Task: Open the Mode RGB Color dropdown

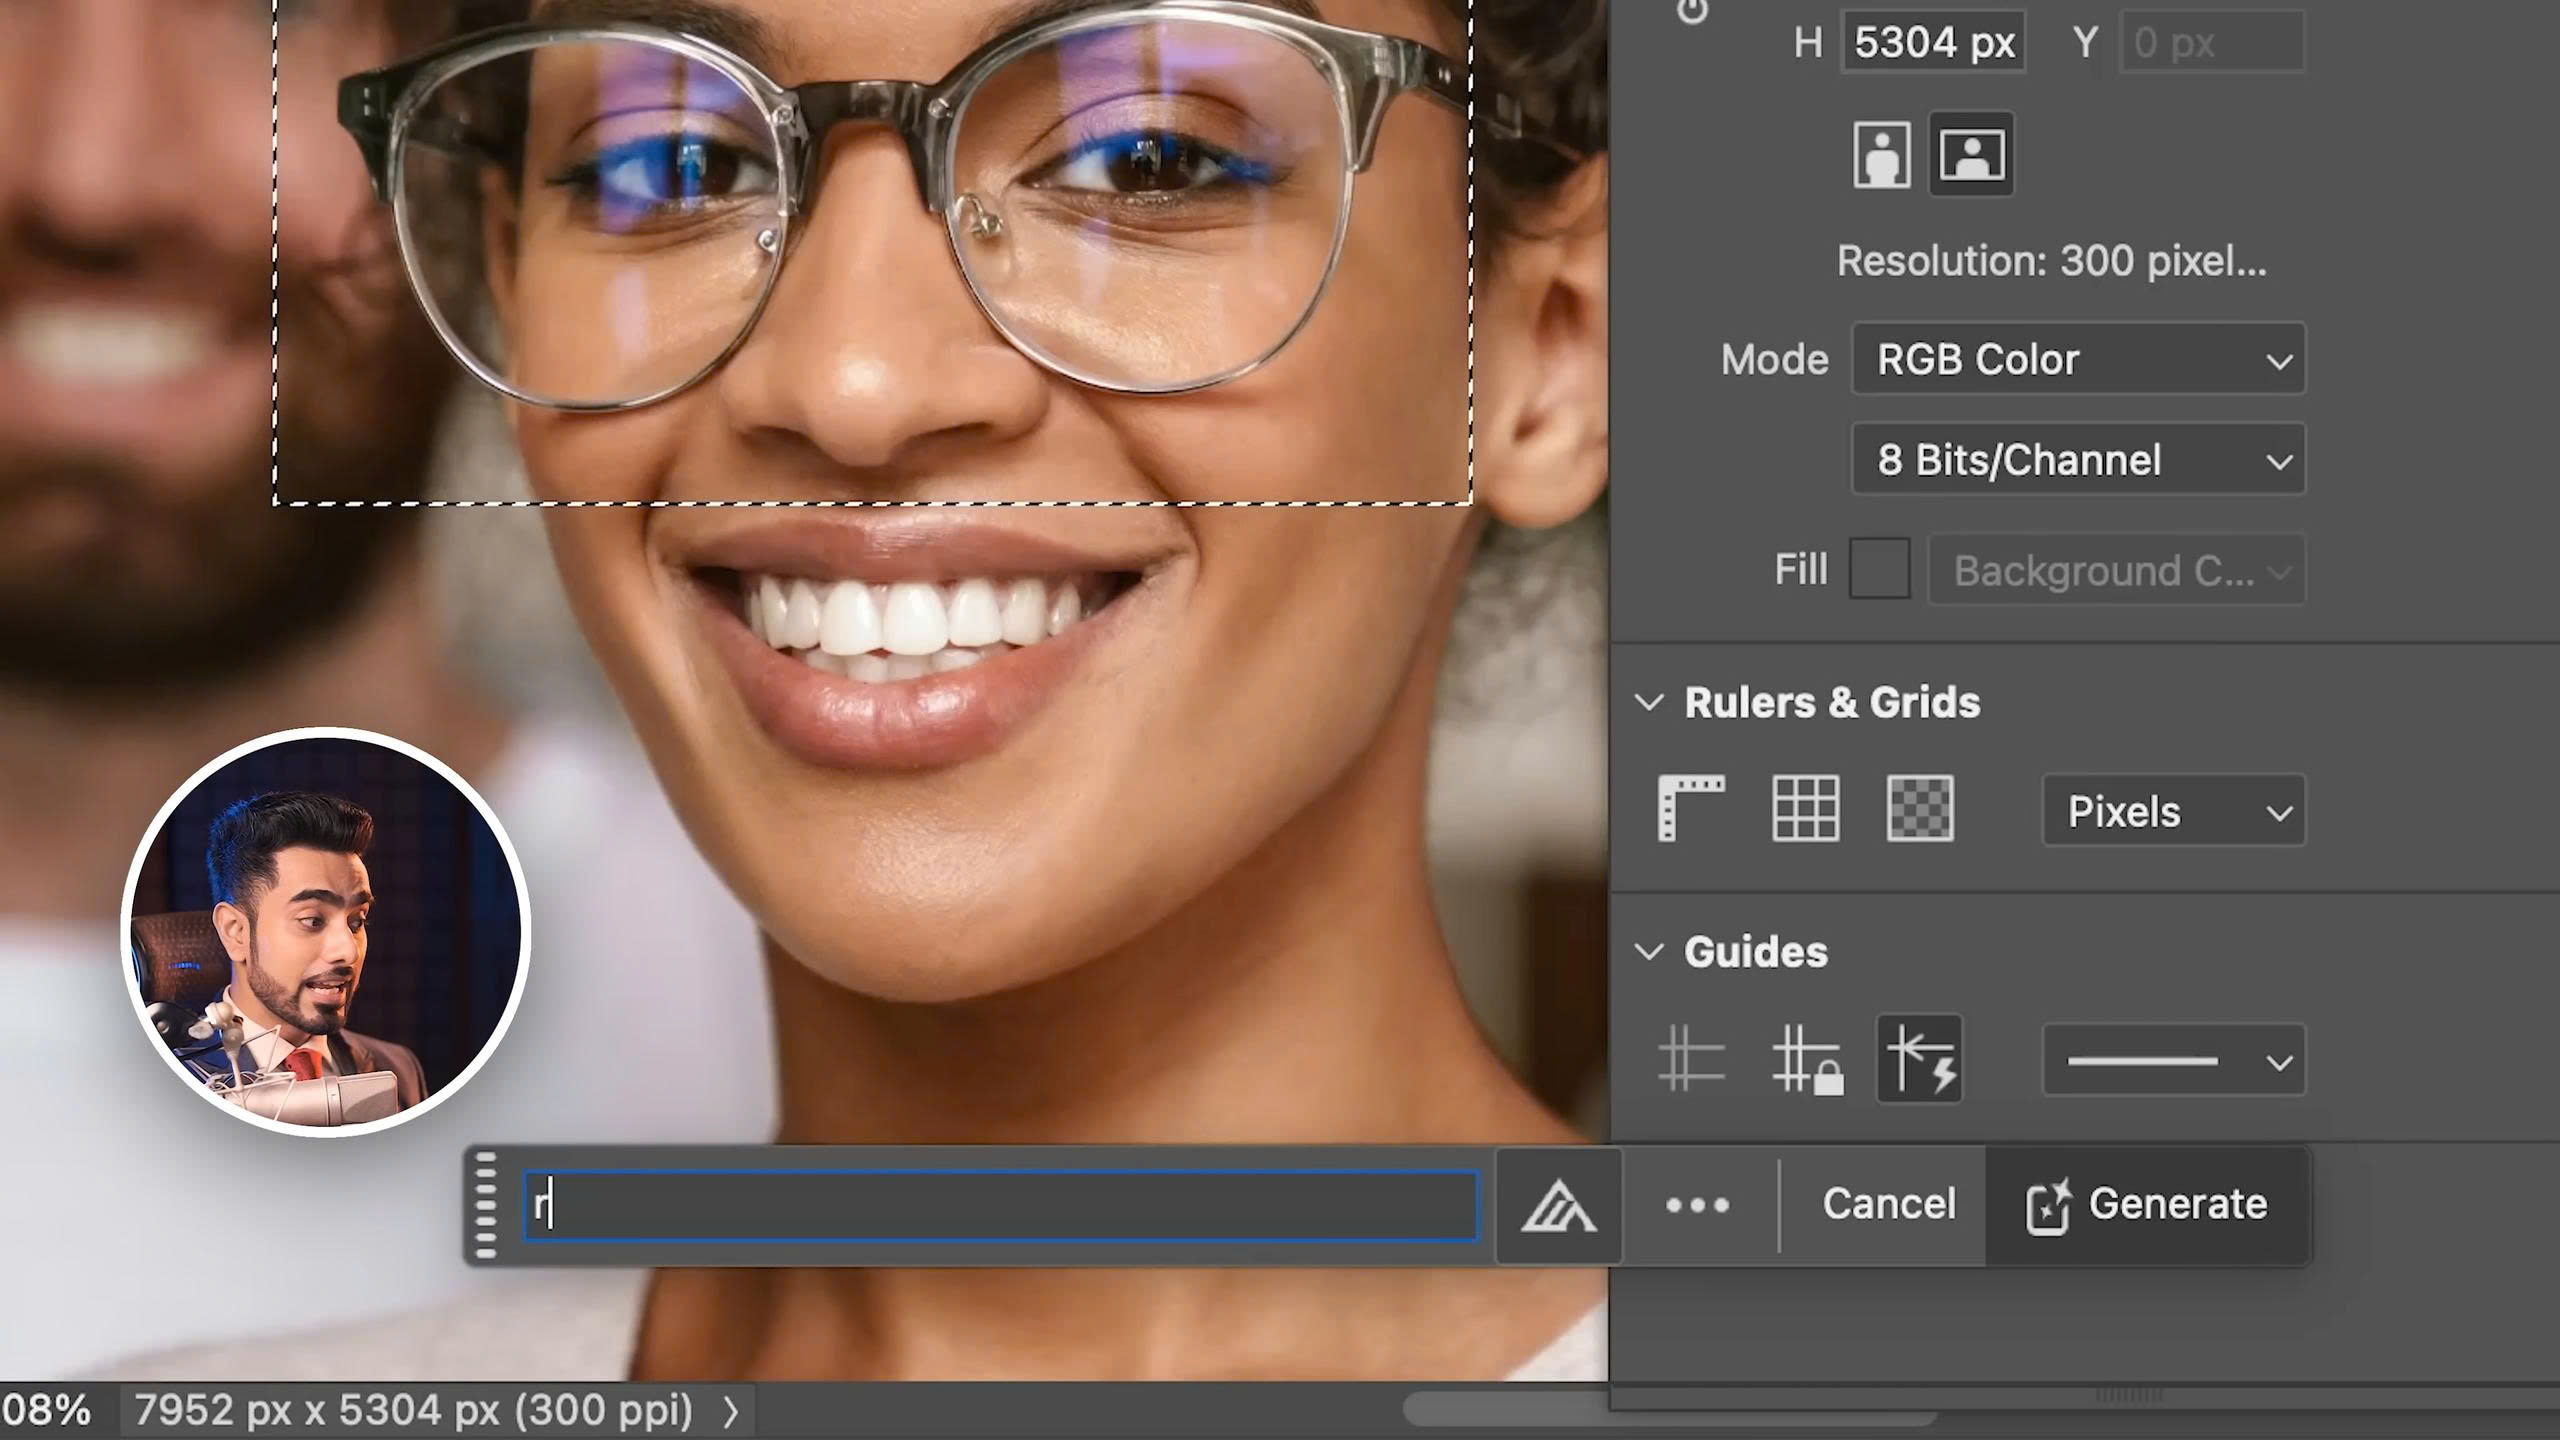Action: click(2078, 359)
